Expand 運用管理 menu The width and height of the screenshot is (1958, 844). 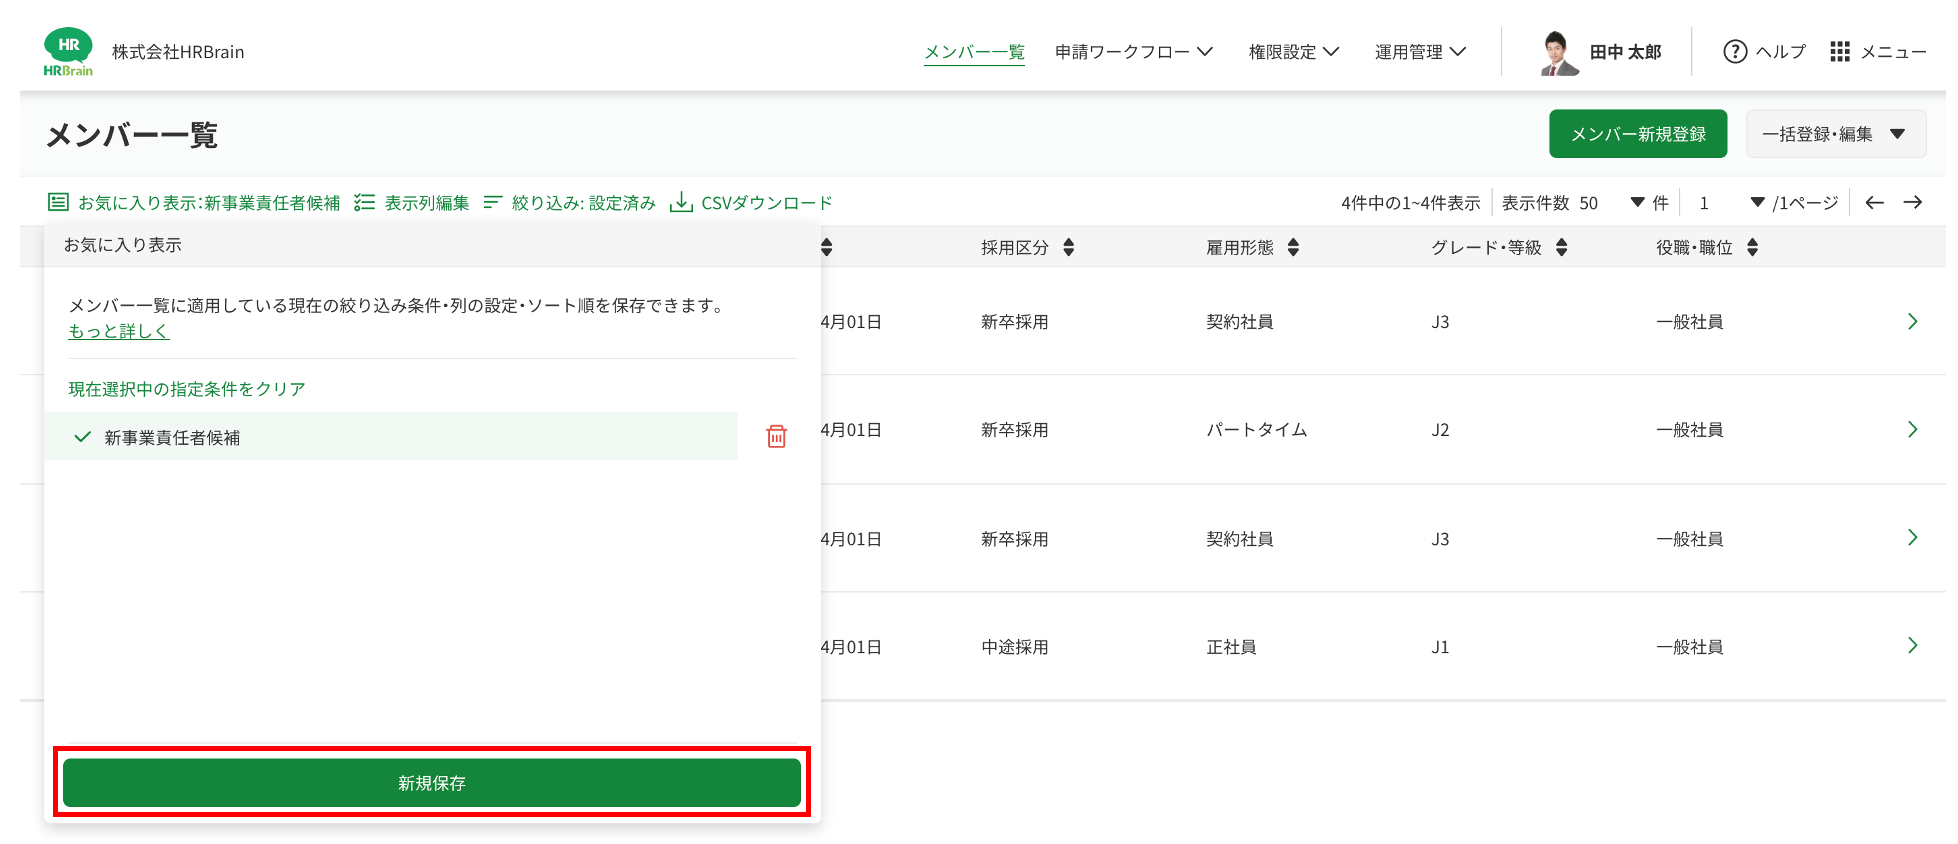[x=1420, y=52]
